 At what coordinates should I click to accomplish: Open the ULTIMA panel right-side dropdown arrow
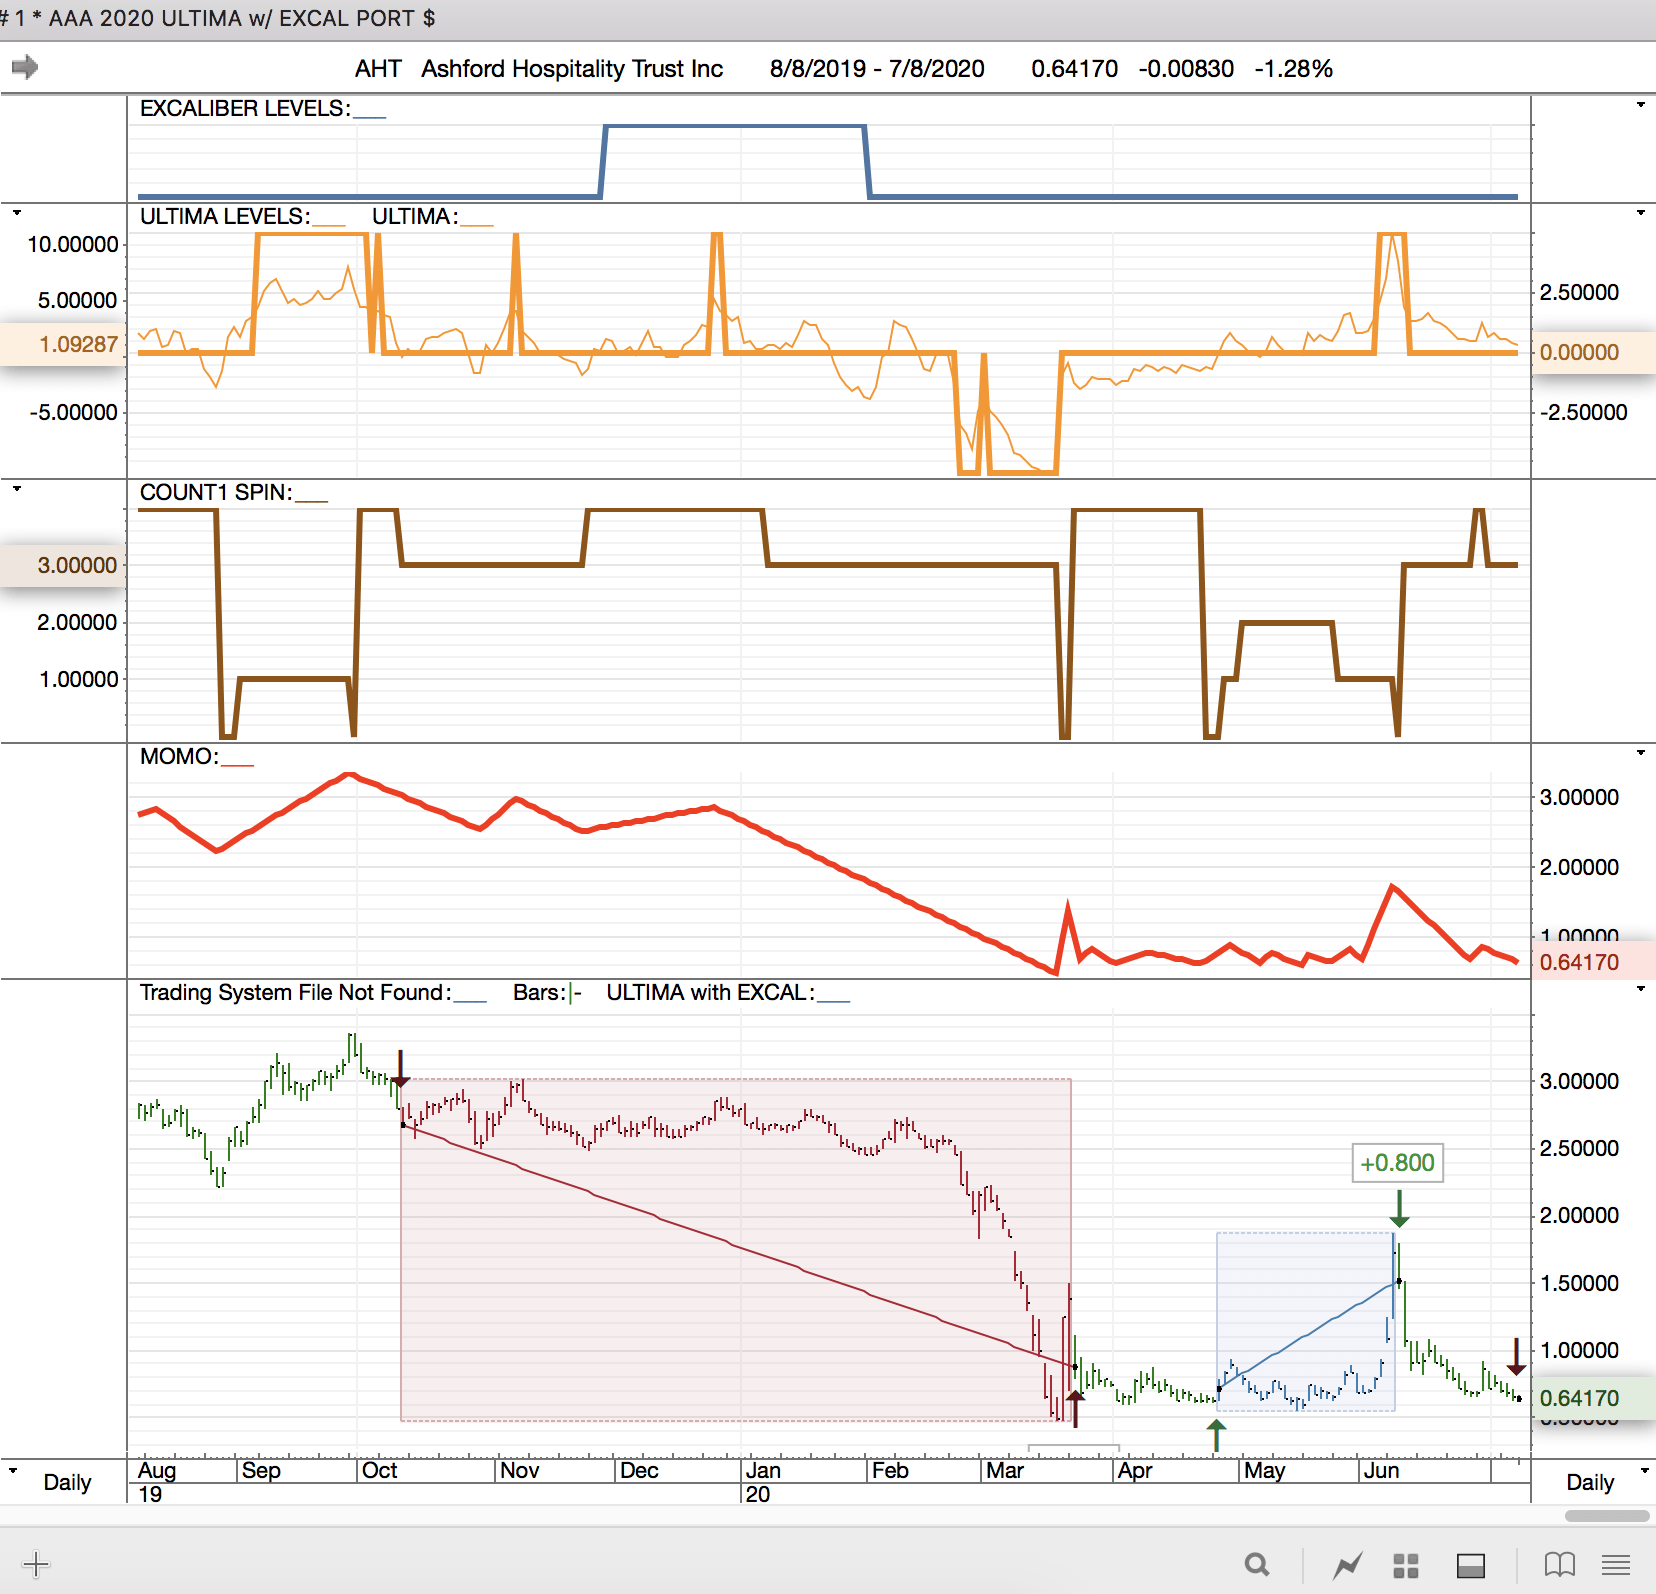click(1641, 213)
